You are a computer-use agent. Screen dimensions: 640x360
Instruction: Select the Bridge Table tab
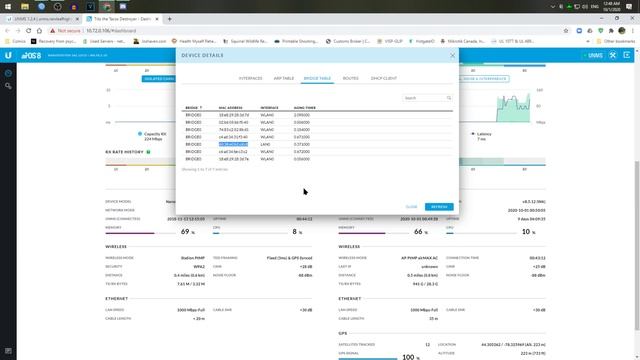click(x=317, y=78)
